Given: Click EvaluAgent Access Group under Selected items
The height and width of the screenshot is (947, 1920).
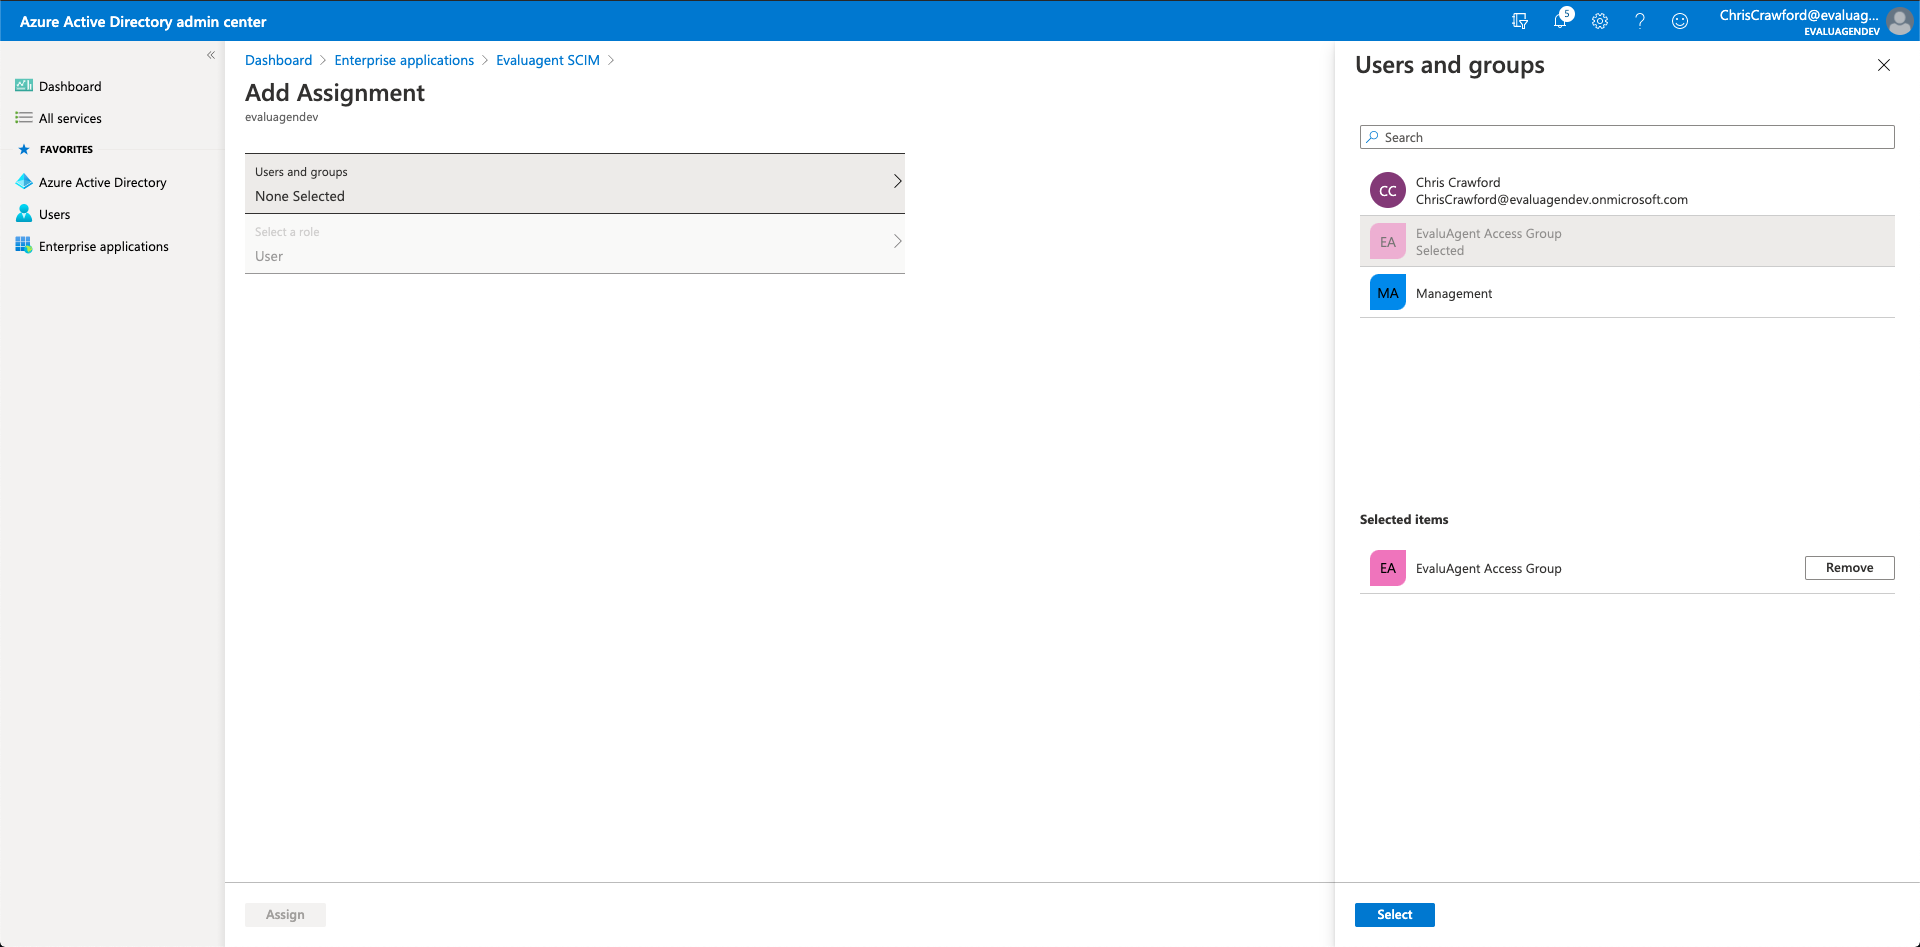Looking at the screenshot, I should tap(1489, 568).
